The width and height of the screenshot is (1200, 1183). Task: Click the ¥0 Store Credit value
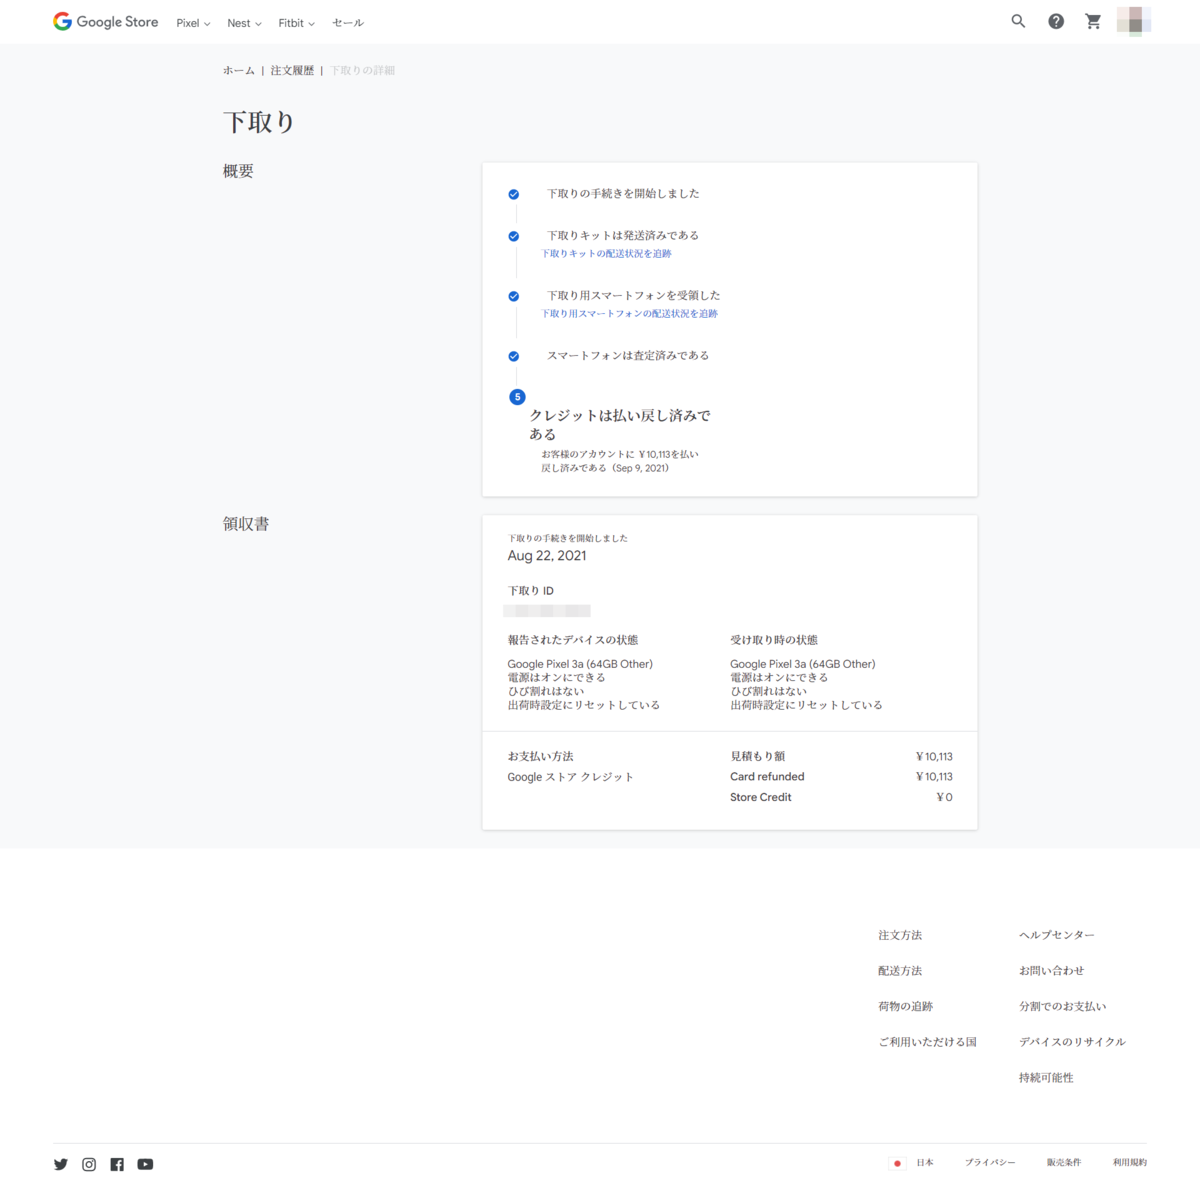point(944,798)
